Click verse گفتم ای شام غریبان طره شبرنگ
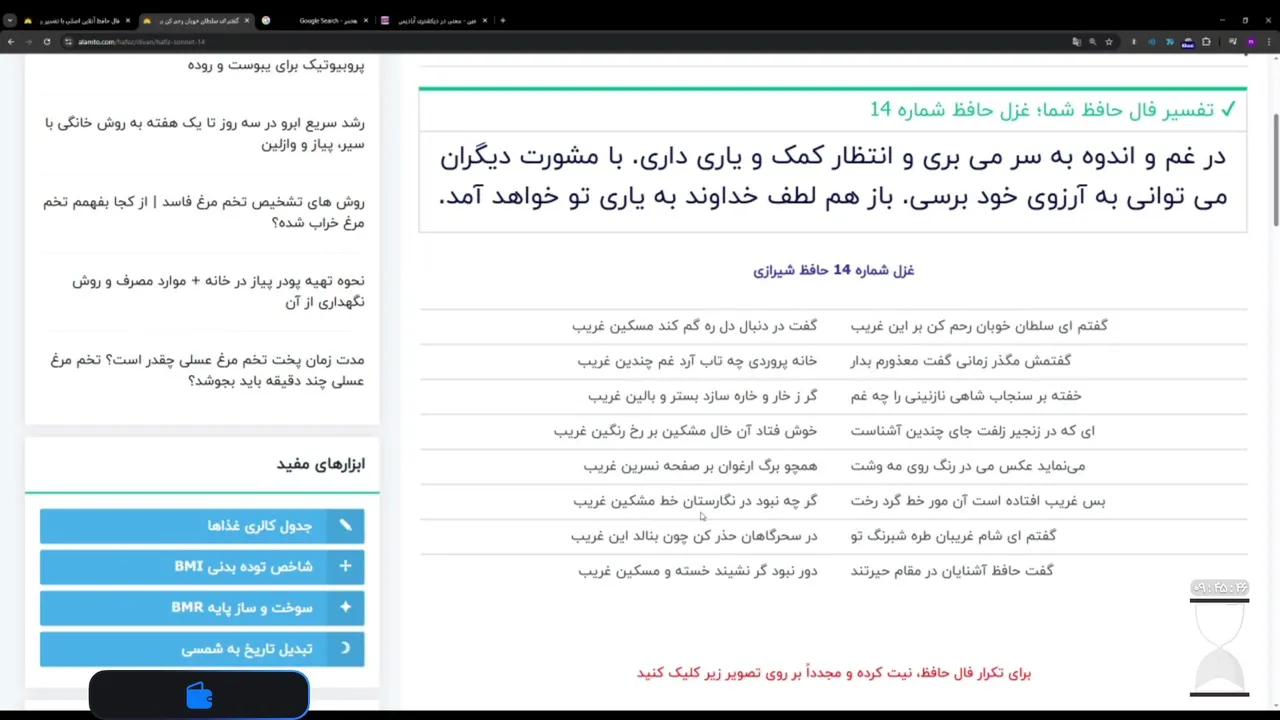Viewport: 1280px width, 720px height. click(x=953, y=536)
